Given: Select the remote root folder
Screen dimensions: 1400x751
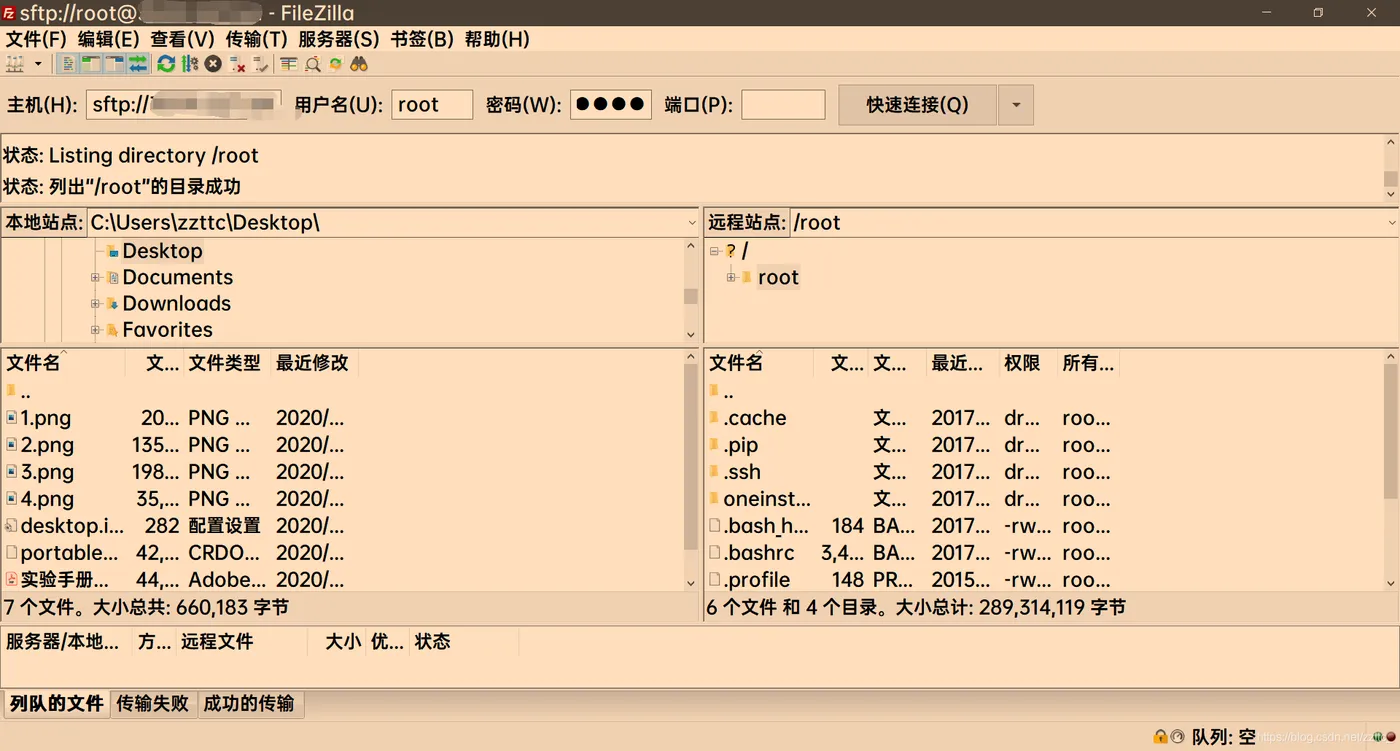Looking at the screenshot, I should (x=778, y=277).
